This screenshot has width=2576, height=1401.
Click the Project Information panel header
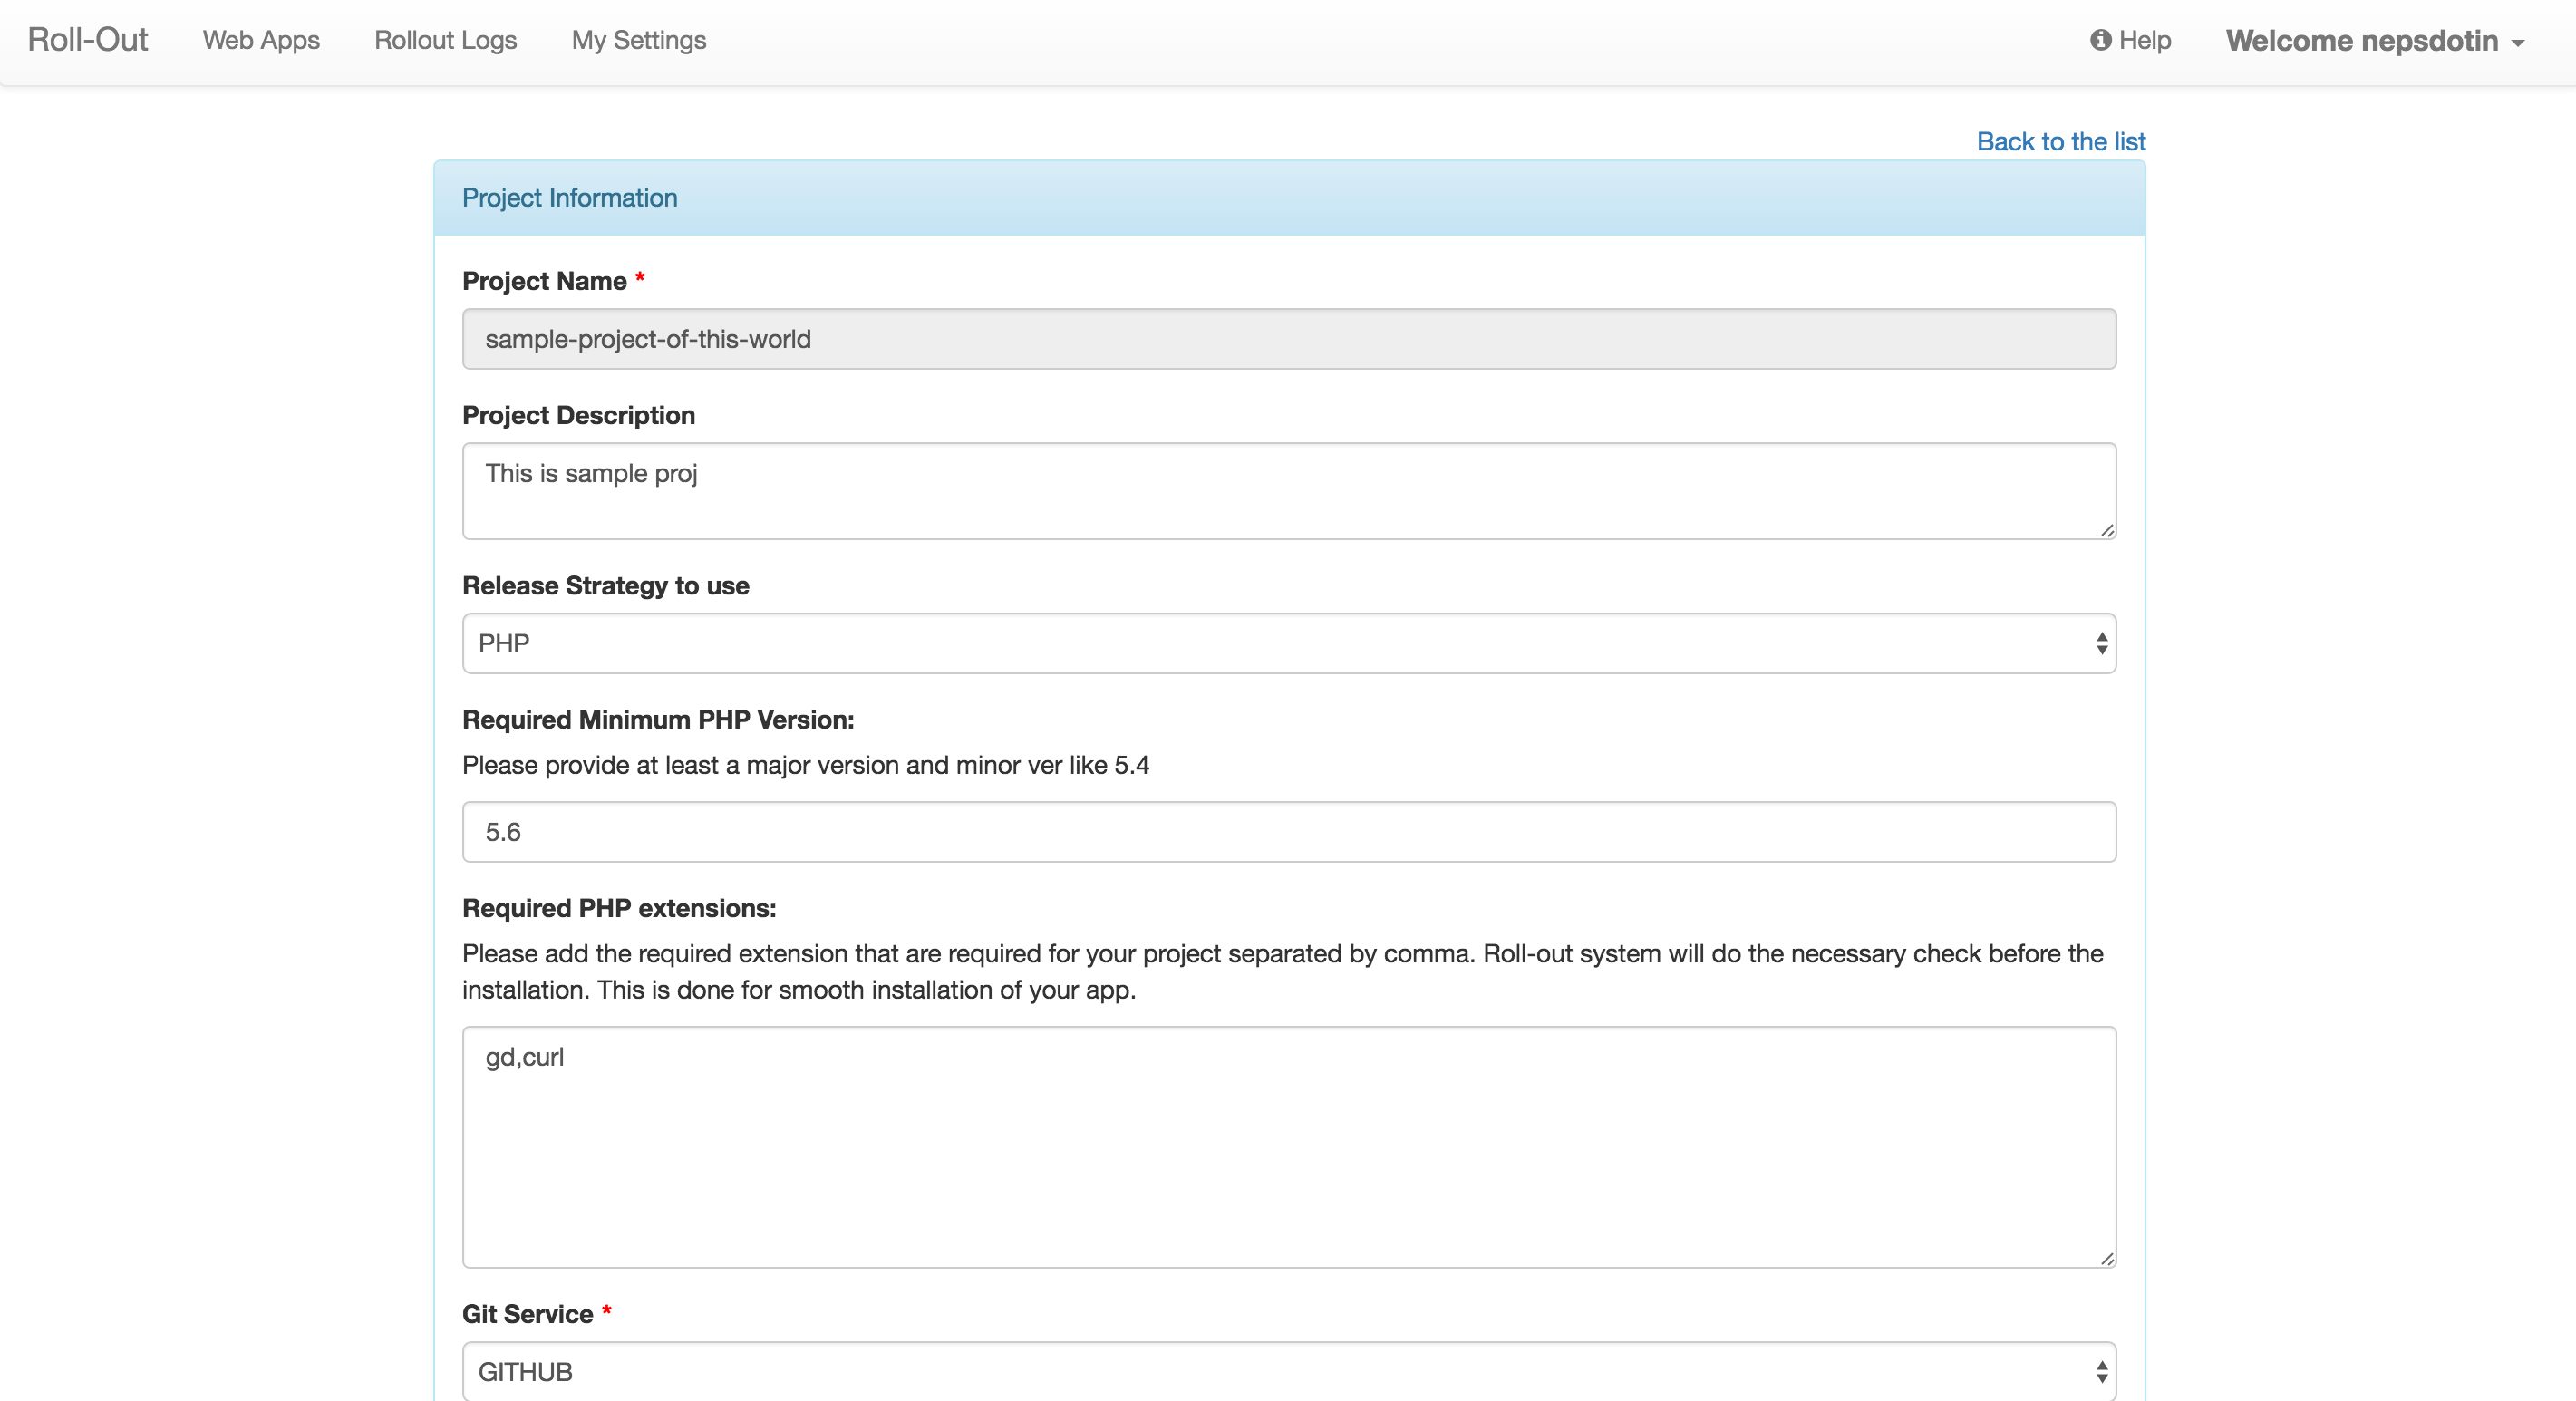tap(1288, 198)
